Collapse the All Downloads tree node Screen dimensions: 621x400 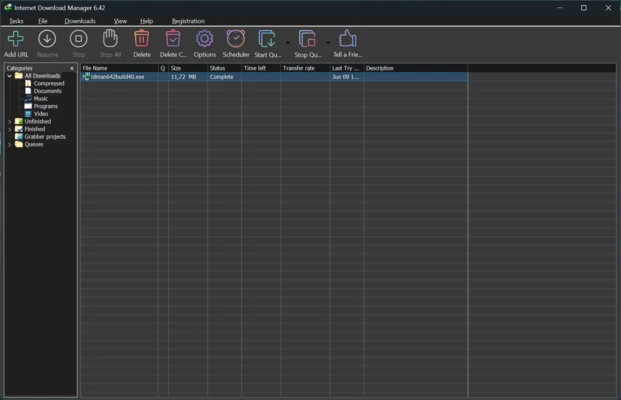(10, 76)
